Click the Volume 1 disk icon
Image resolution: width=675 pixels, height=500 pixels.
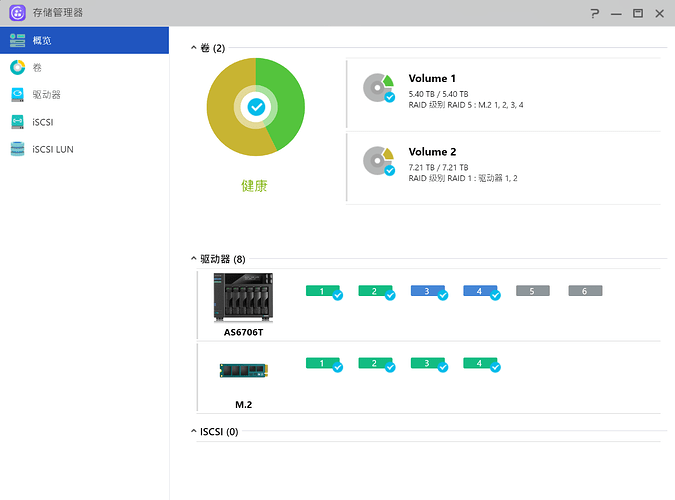point(378,89)
